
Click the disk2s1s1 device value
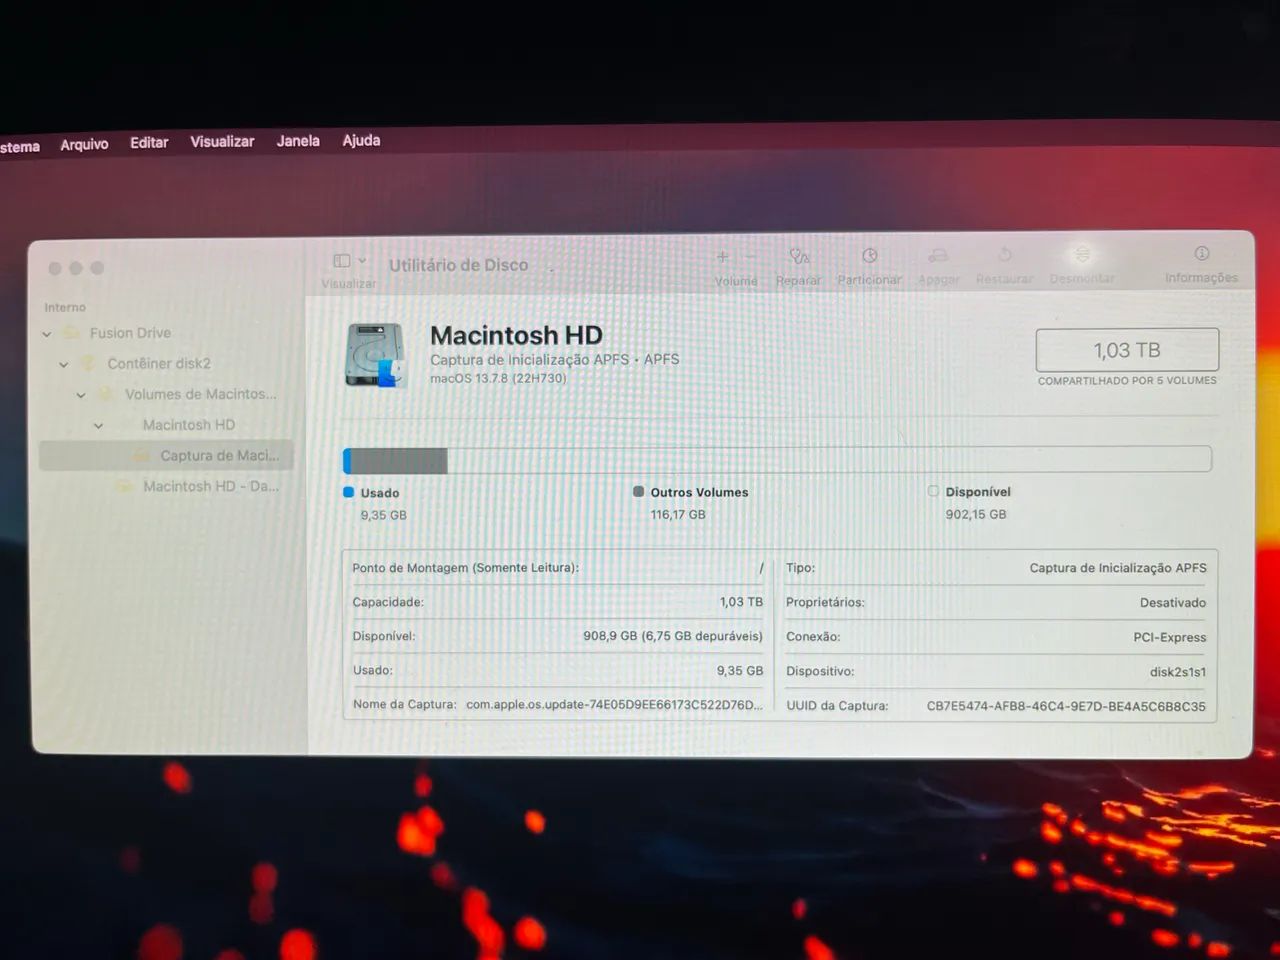click(x=1178, y=672)
